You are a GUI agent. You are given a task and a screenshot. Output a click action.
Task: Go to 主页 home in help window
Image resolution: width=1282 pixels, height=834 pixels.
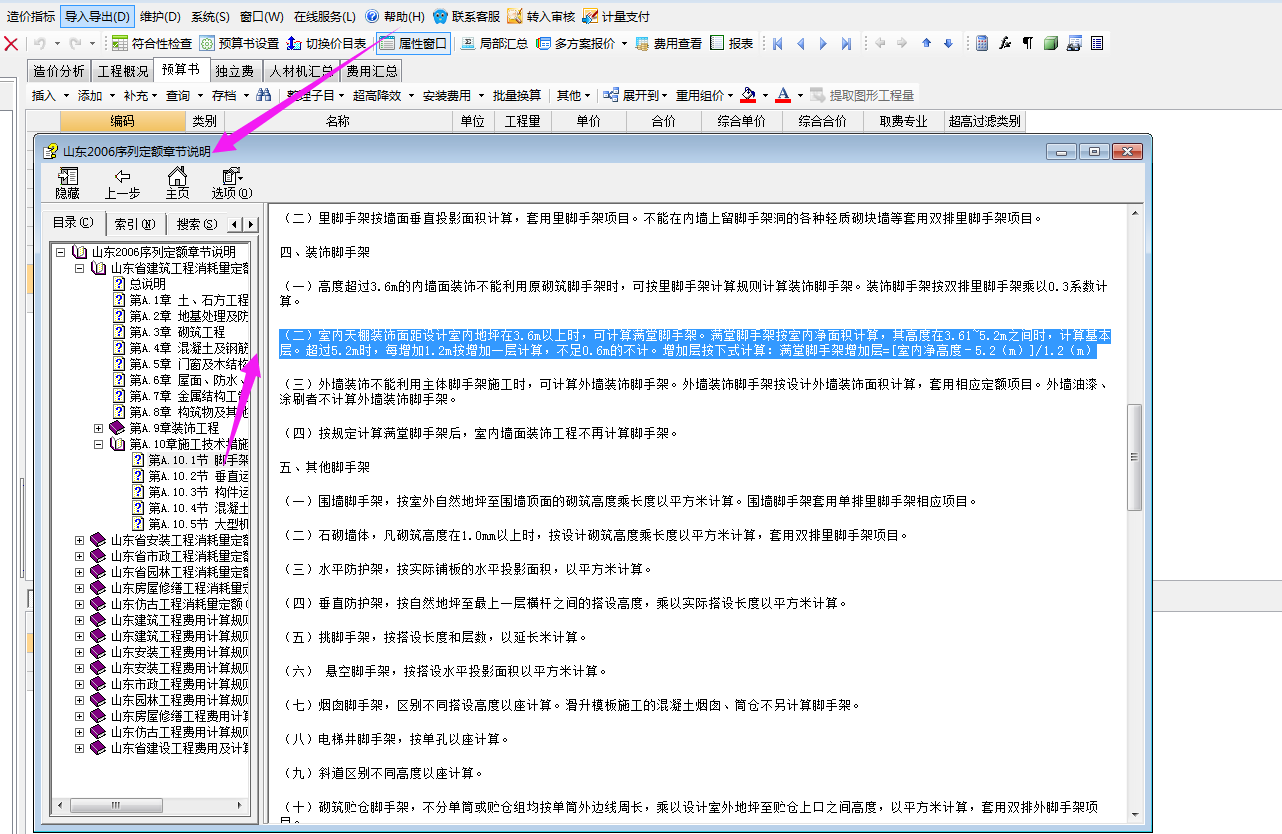[x=177, y=184]
